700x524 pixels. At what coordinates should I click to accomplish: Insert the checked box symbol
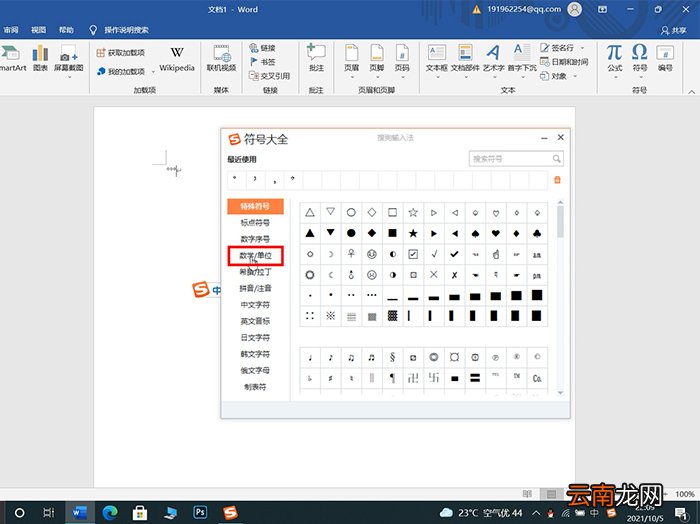click(413, 254)
